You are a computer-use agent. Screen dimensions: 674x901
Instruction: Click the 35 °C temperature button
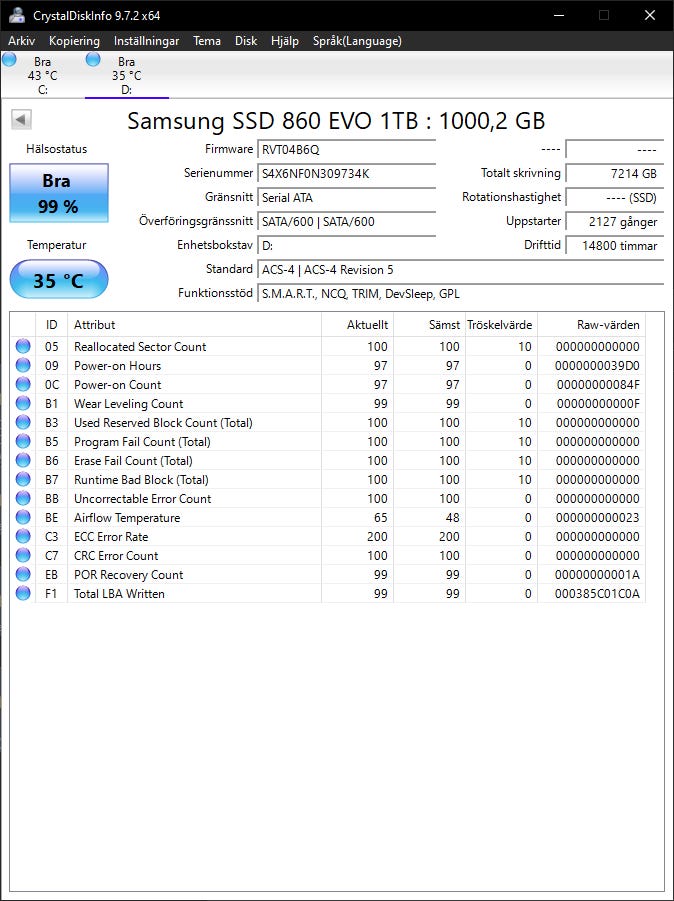59,280
